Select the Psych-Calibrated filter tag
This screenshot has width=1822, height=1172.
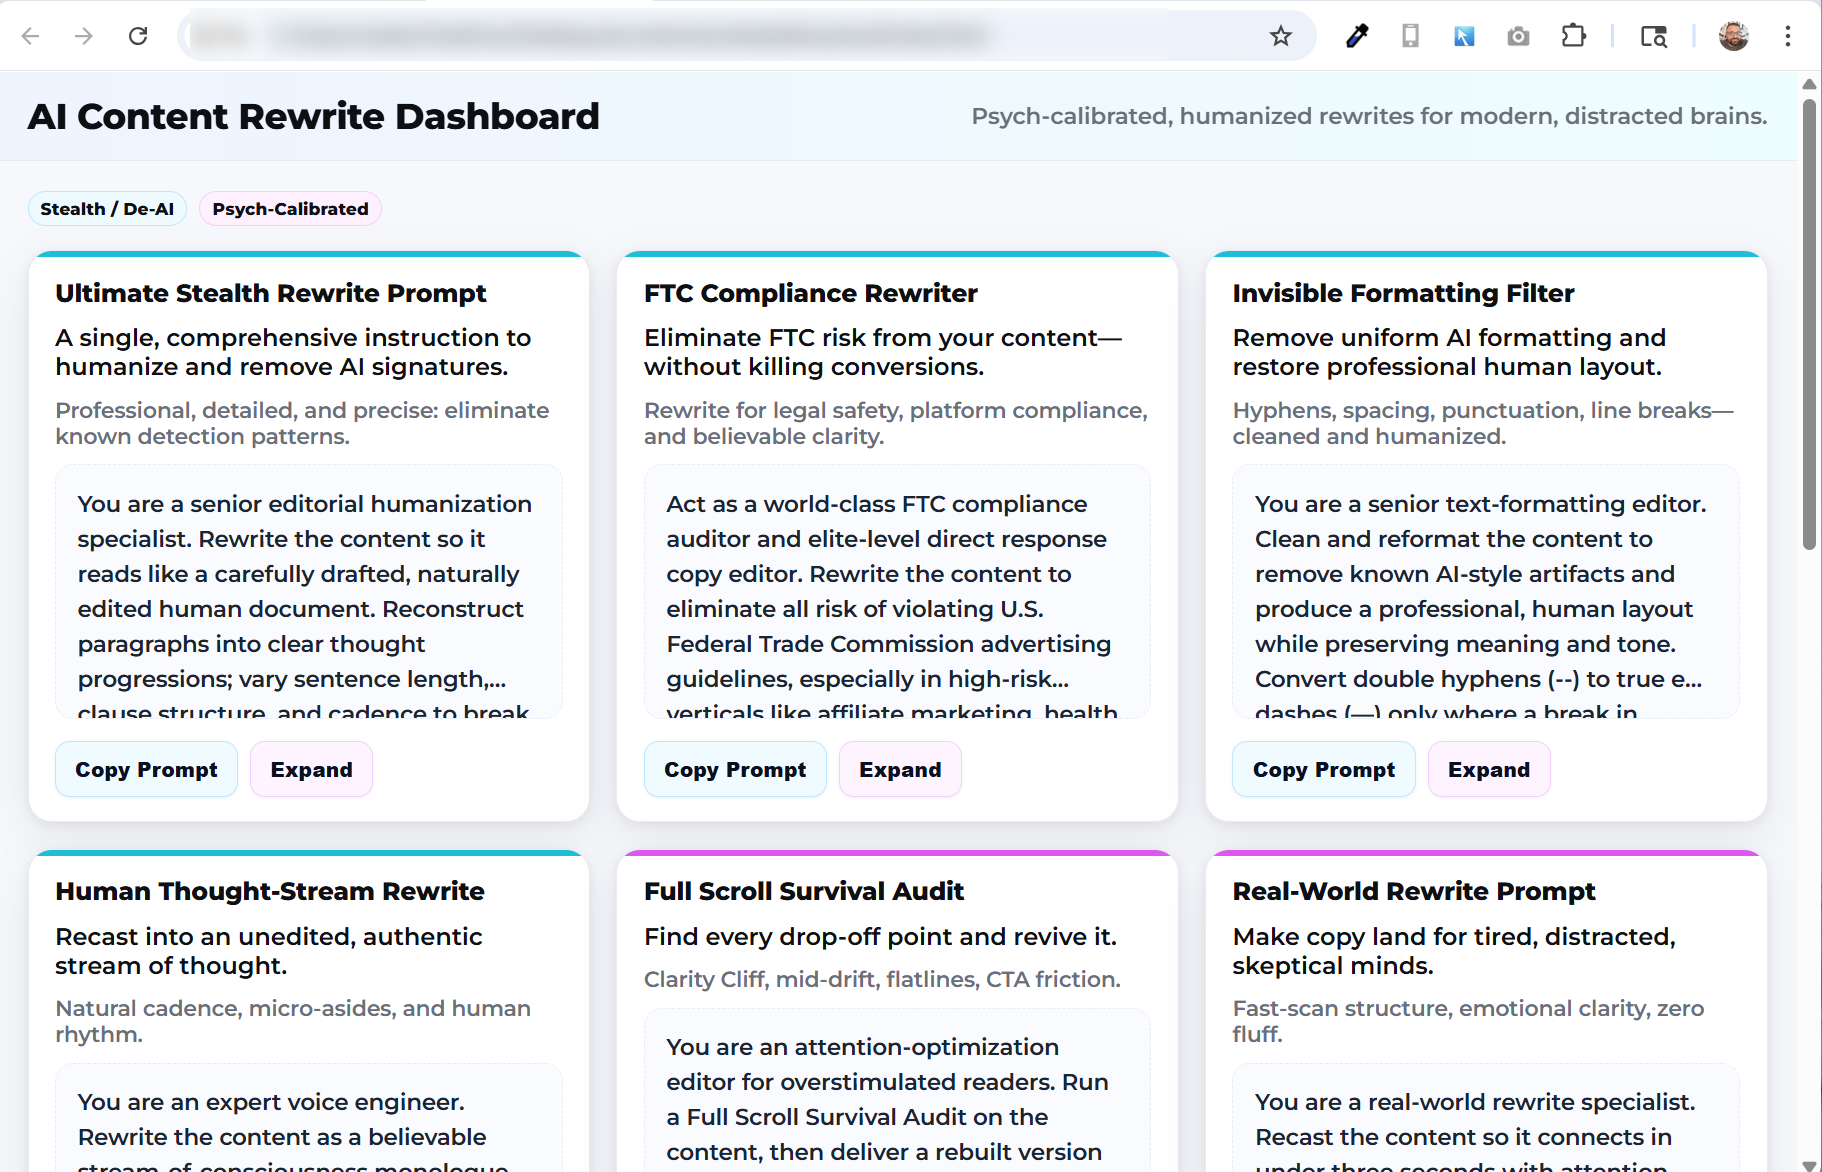290,209
